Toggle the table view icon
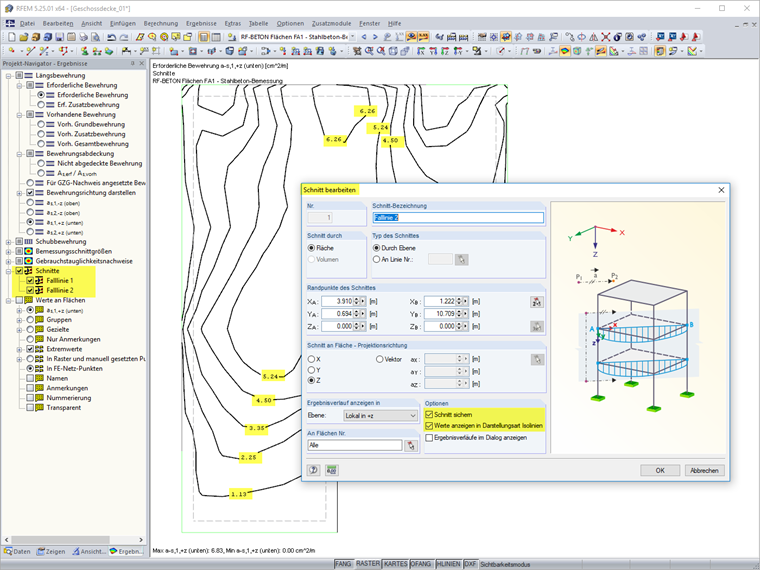Viewport: 760px width, 570px height. click(216, 37)
